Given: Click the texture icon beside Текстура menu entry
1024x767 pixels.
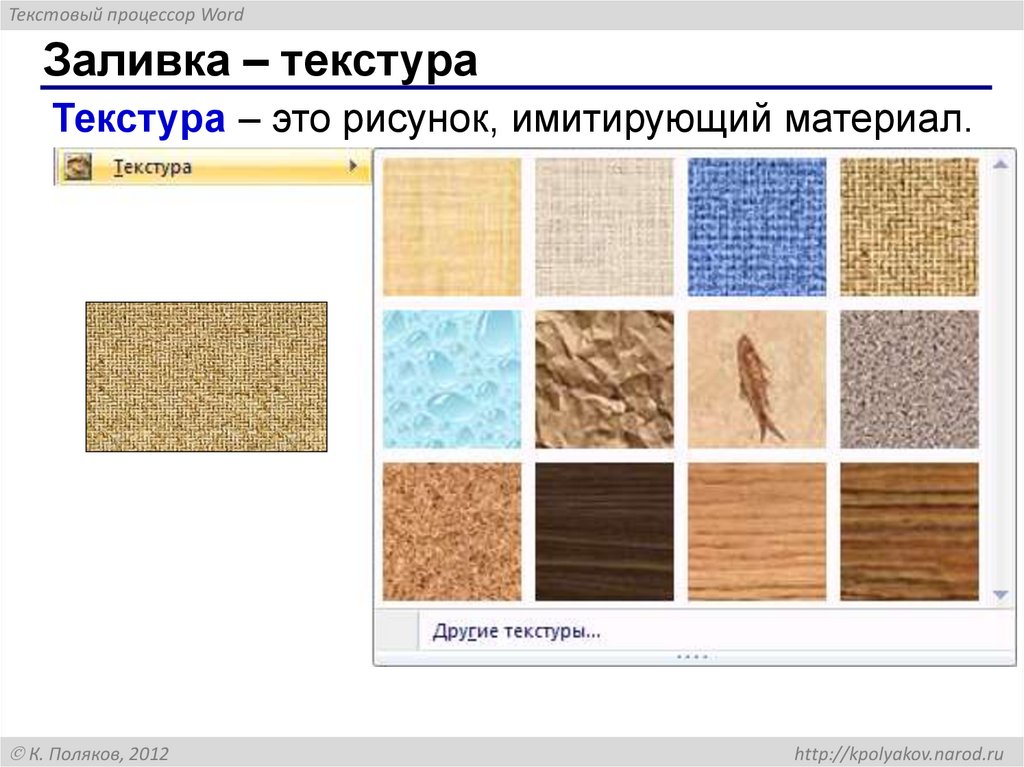Looking at the screenshot, I should (78, 166).
